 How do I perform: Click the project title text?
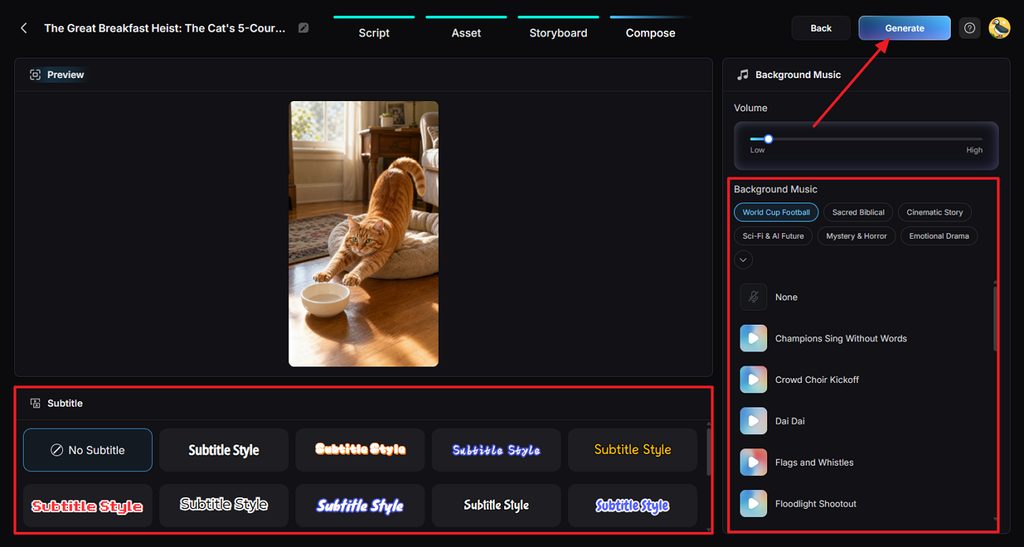pos(165,28)
